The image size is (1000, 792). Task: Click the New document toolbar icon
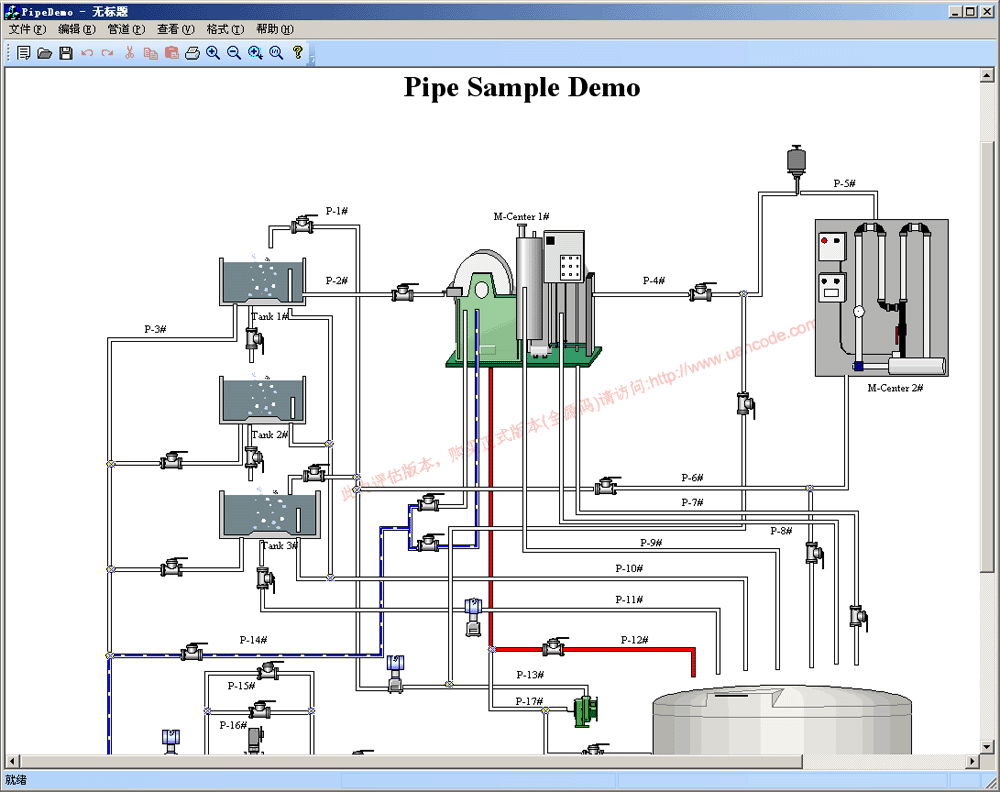pos(24,53)
